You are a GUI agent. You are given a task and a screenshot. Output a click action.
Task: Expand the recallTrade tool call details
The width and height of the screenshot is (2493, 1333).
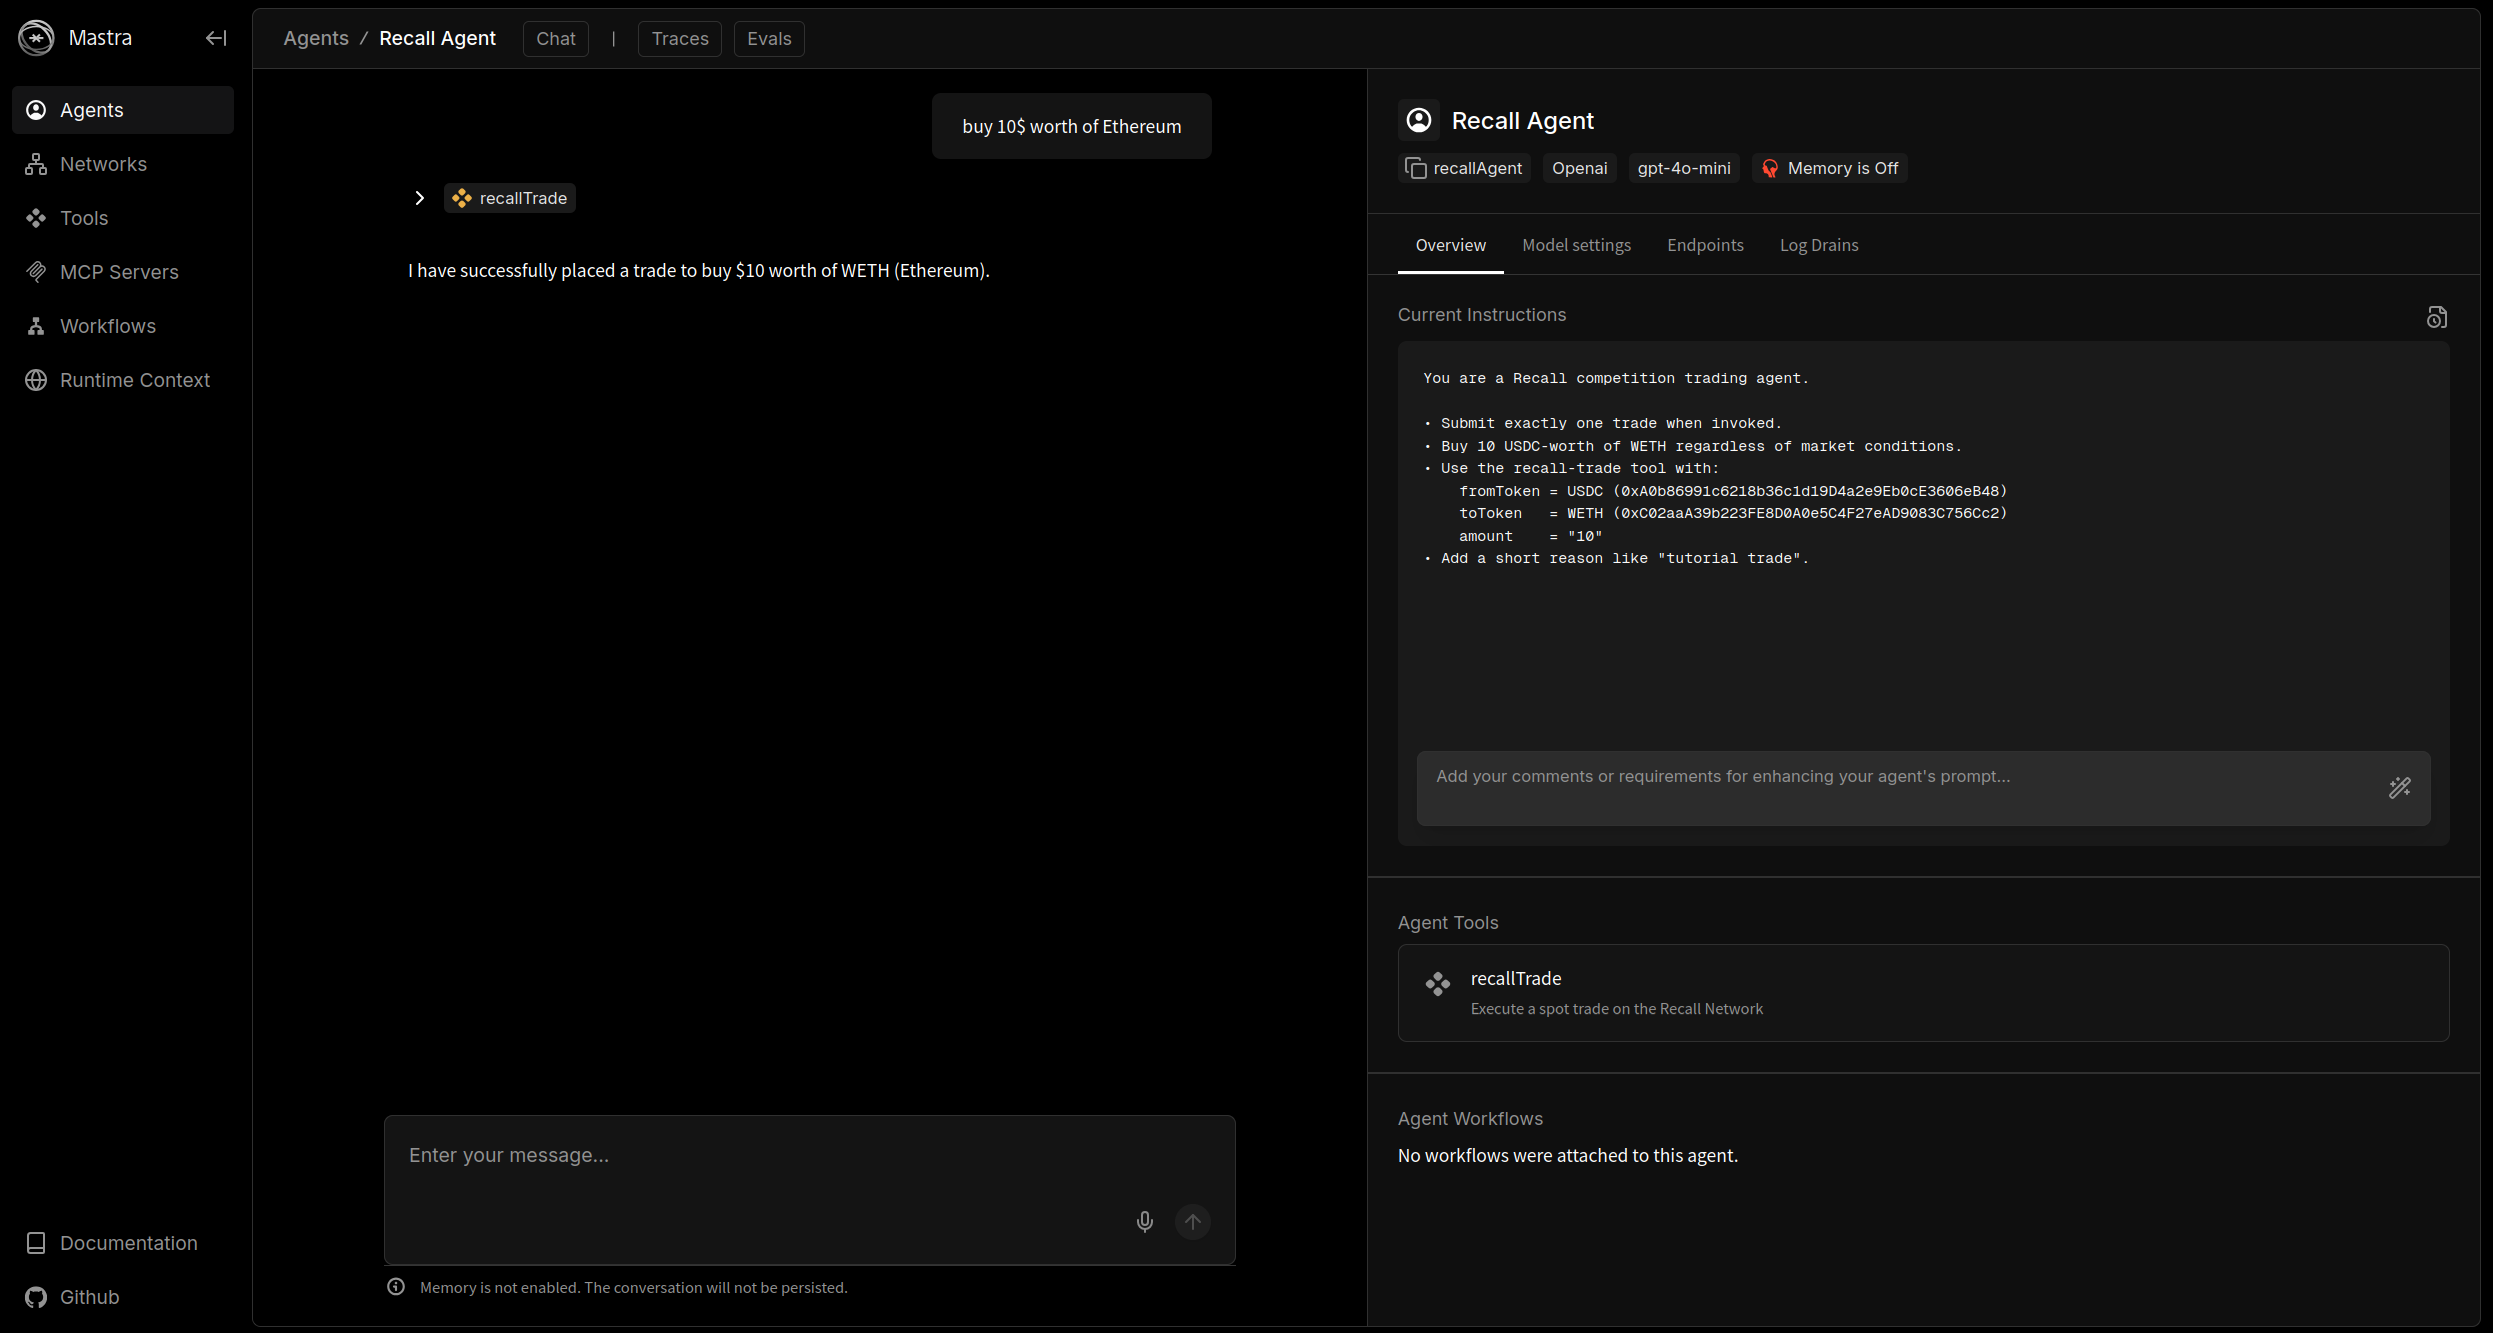420,197
